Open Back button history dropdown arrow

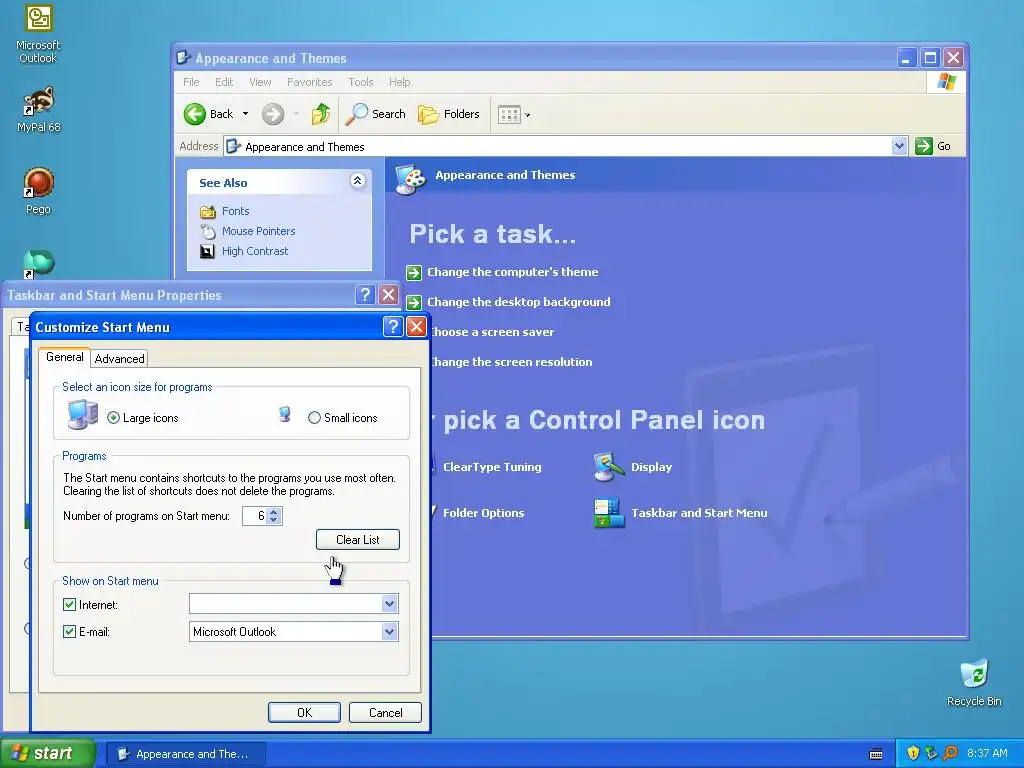click(246, 114)
